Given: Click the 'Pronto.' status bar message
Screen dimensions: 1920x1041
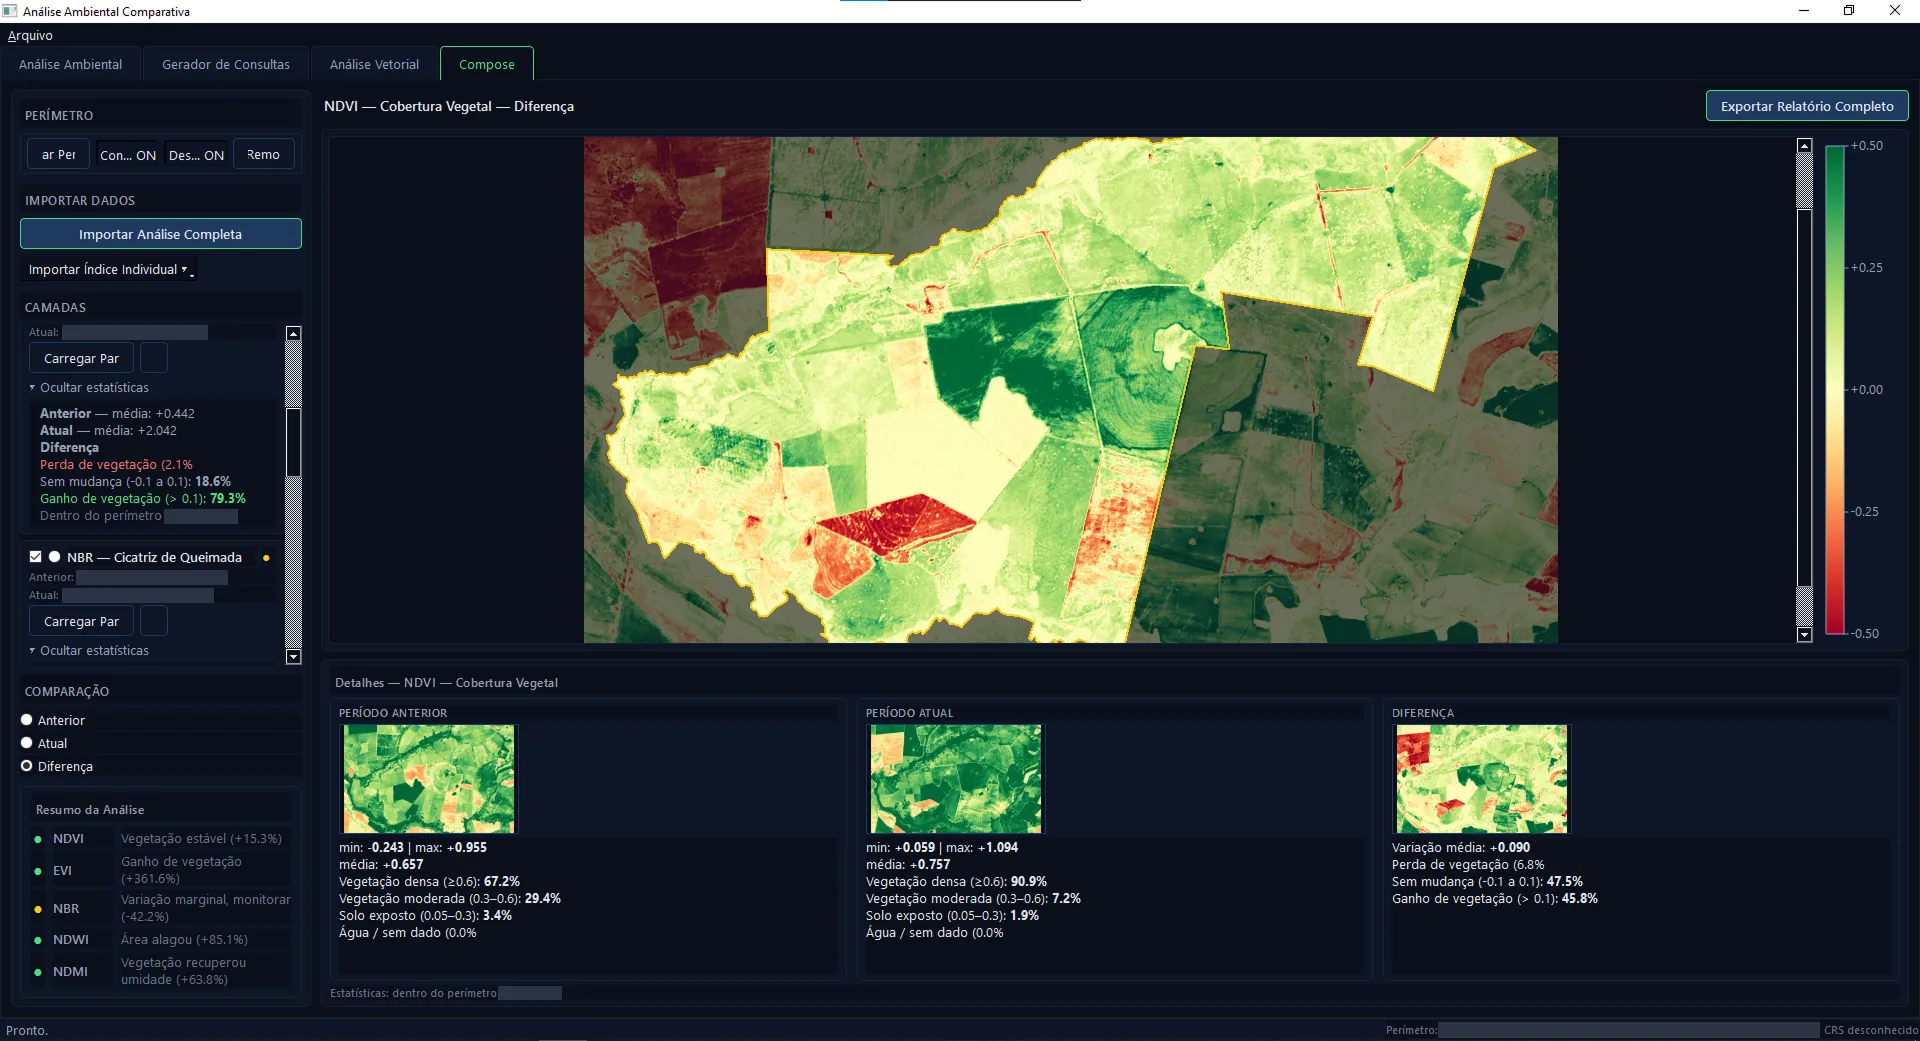Looking at the screenshot, I should [x=27, y=1030].
